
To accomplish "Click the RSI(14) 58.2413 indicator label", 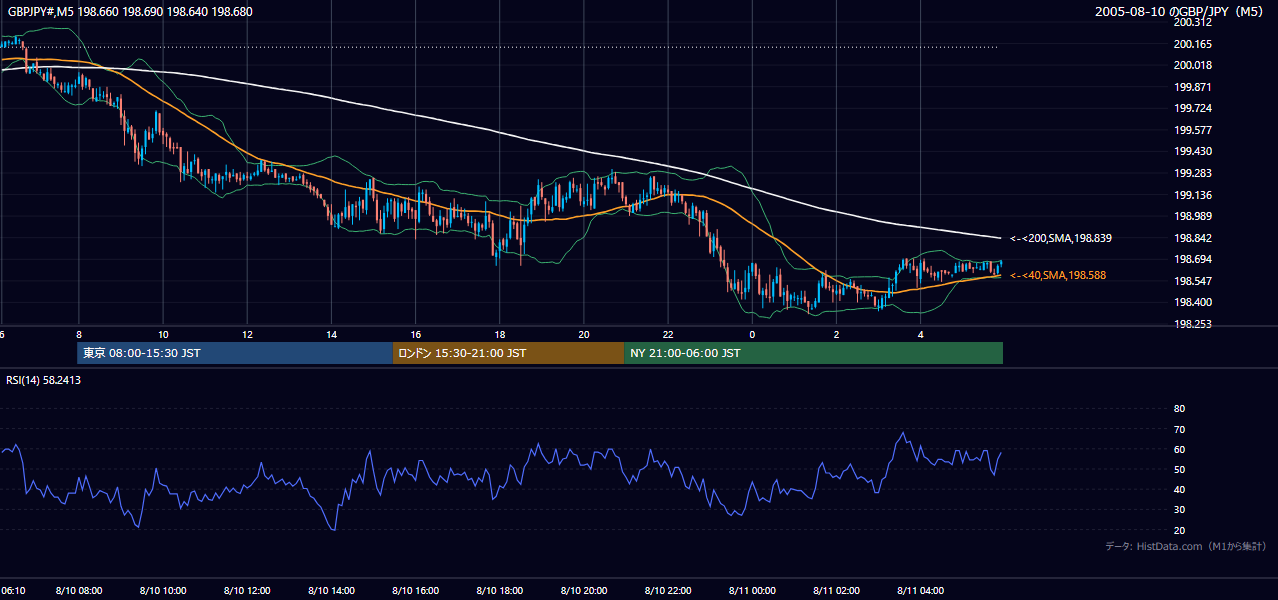I will (x=44, y=380).
